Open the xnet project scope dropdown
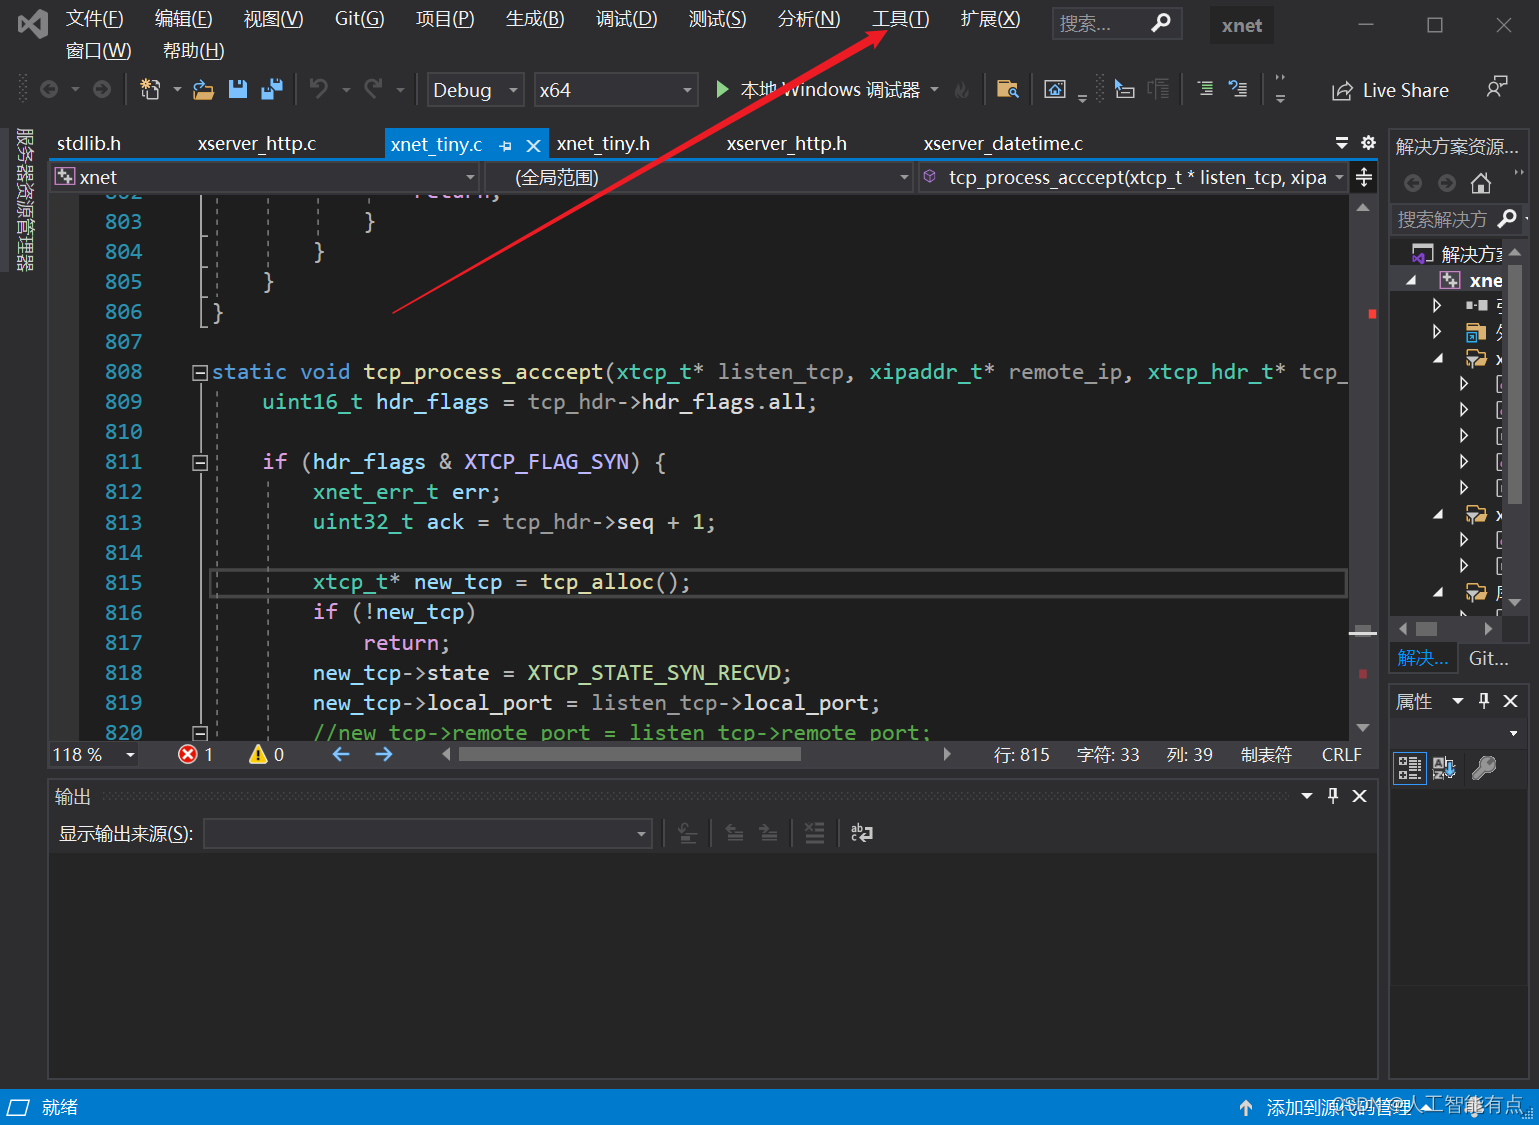Viewport: 1539px width, 1125px height. [266, 177]
